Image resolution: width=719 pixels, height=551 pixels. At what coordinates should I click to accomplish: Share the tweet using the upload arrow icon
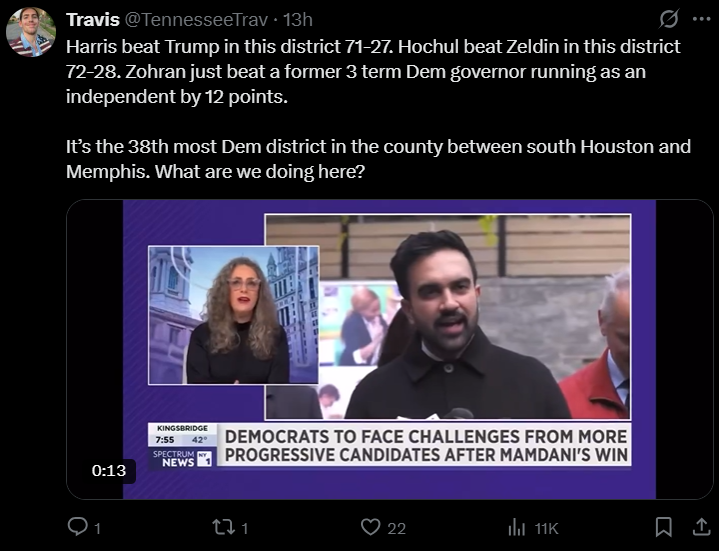click(701, 527)
